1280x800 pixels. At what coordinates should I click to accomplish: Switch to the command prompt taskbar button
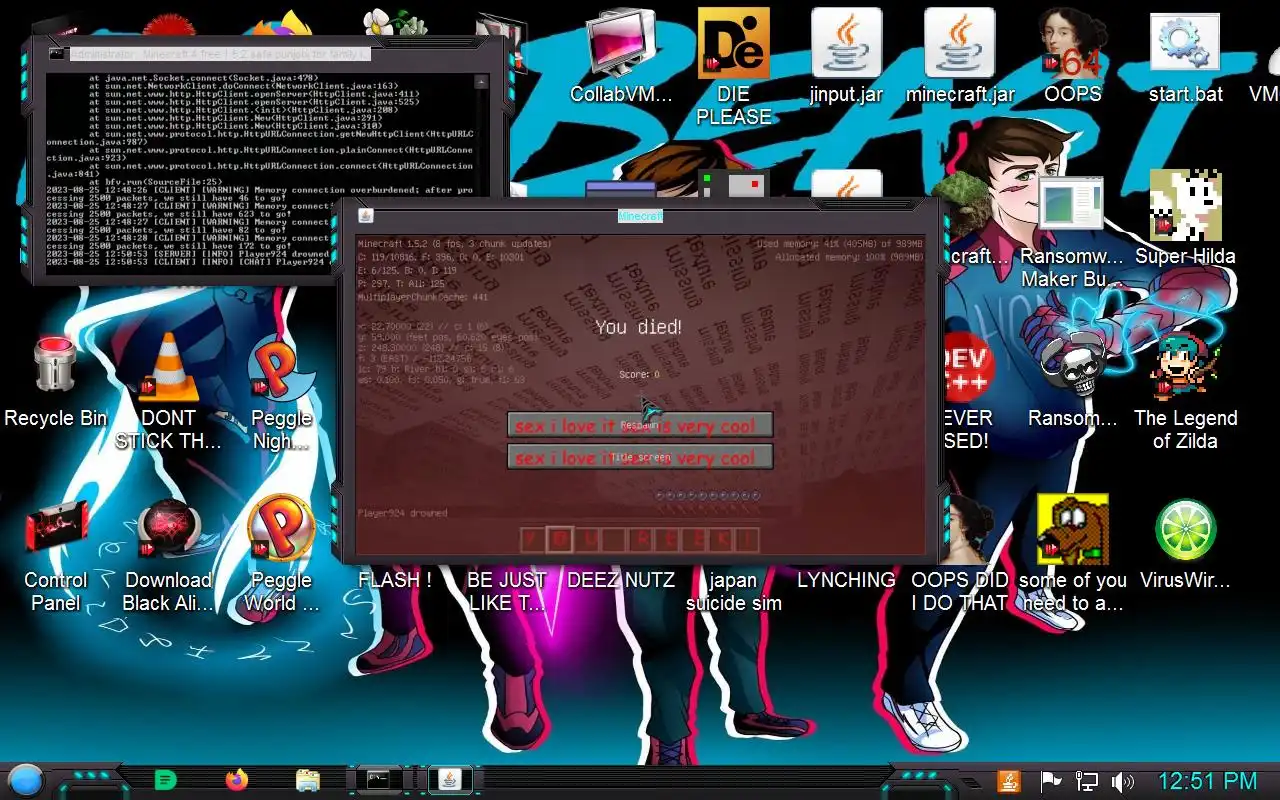[378, 780]
